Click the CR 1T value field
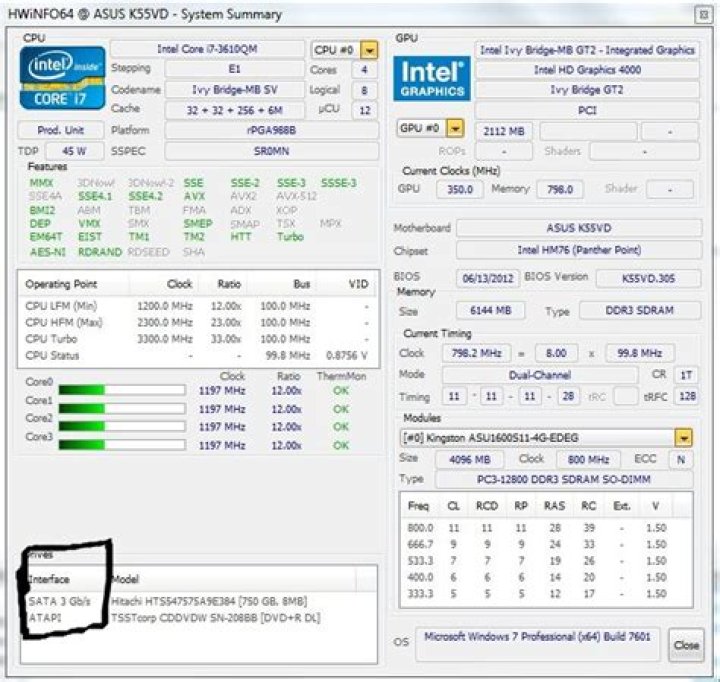 pos(686,375)
